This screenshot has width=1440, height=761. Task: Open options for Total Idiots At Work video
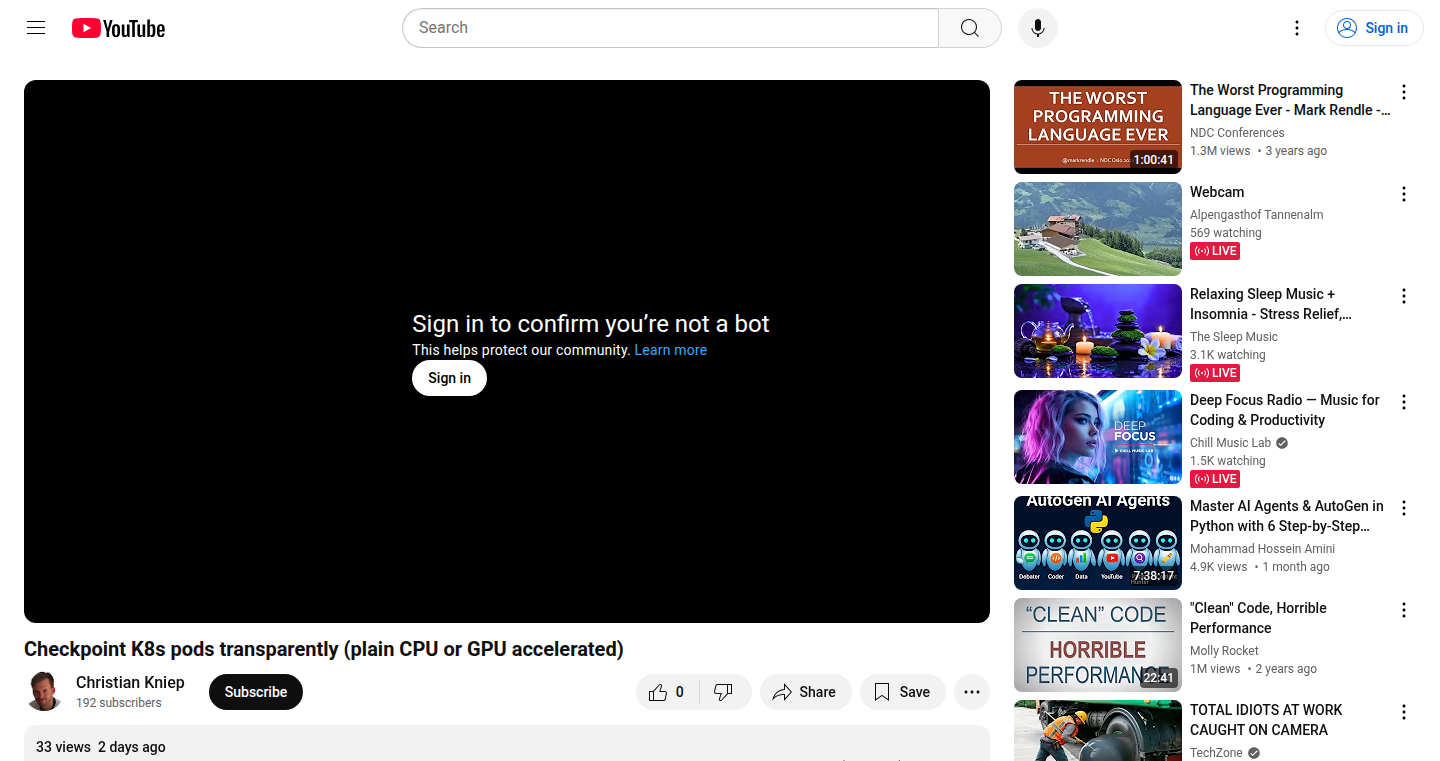click(1404, 712)
